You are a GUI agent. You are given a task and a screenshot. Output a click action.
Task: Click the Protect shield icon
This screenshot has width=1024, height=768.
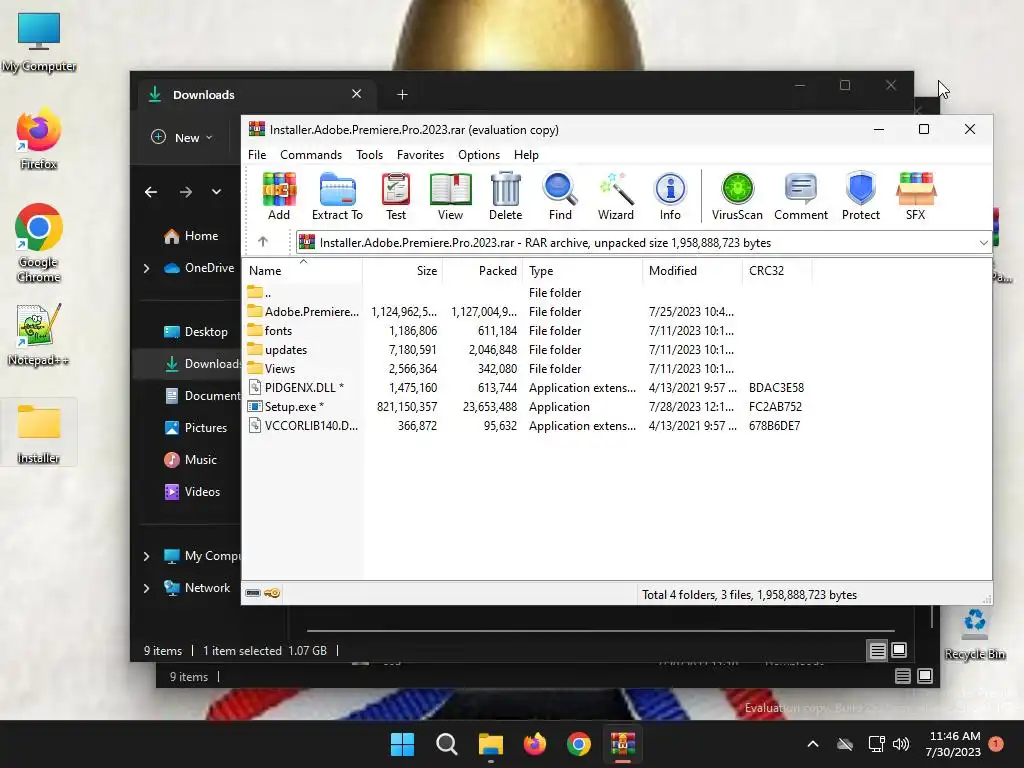click(861, 196)
